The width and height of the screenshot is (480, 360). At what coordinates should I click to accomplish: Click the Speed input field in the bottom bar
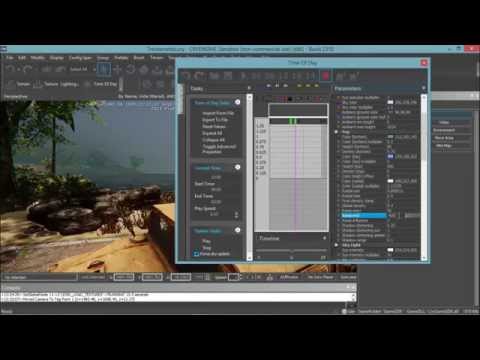(x=233, y=277)
